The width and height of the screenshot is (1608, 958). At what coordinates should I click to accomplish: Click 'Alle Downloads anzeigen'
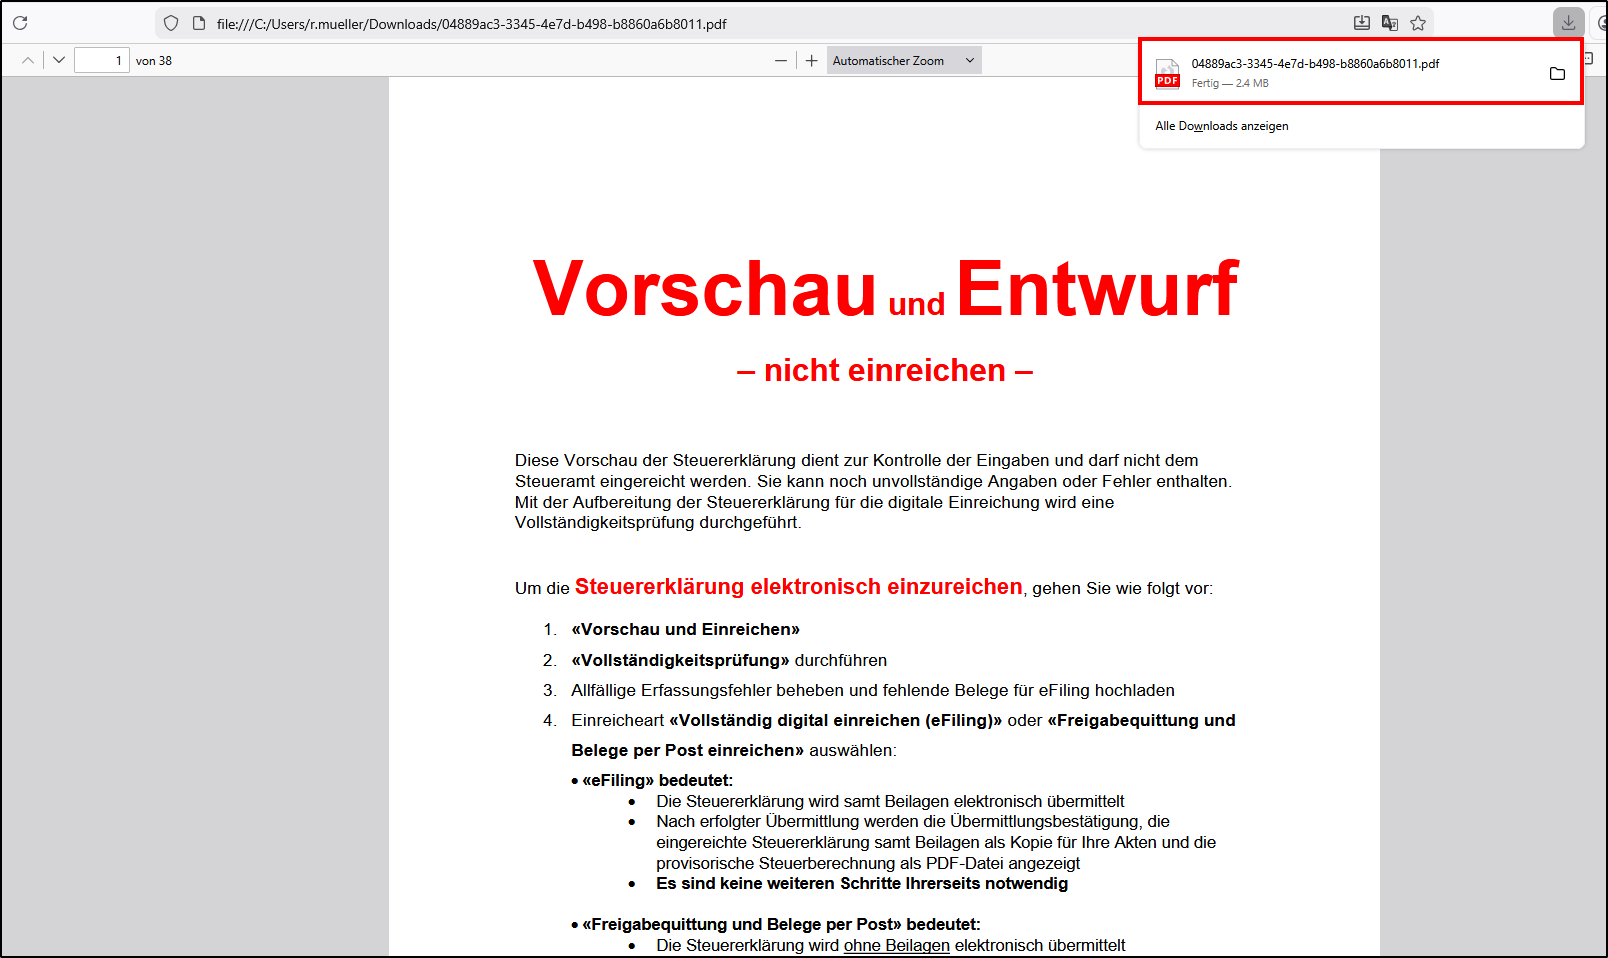pyautogui.click(x=1221, y=126)
